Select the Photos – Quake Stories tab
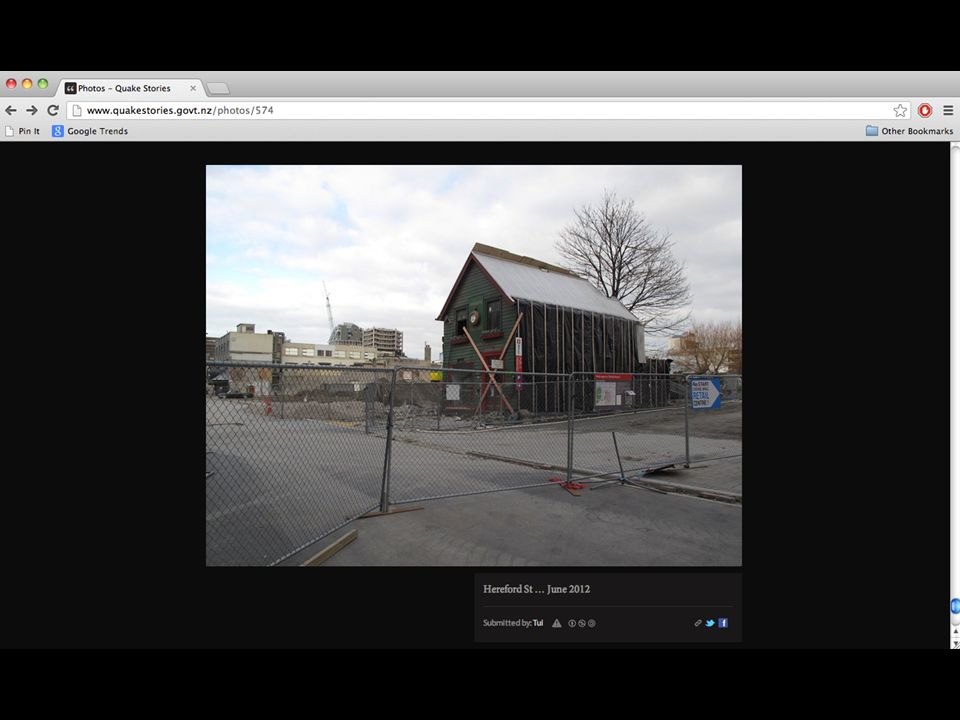 (x=130, y=88)
